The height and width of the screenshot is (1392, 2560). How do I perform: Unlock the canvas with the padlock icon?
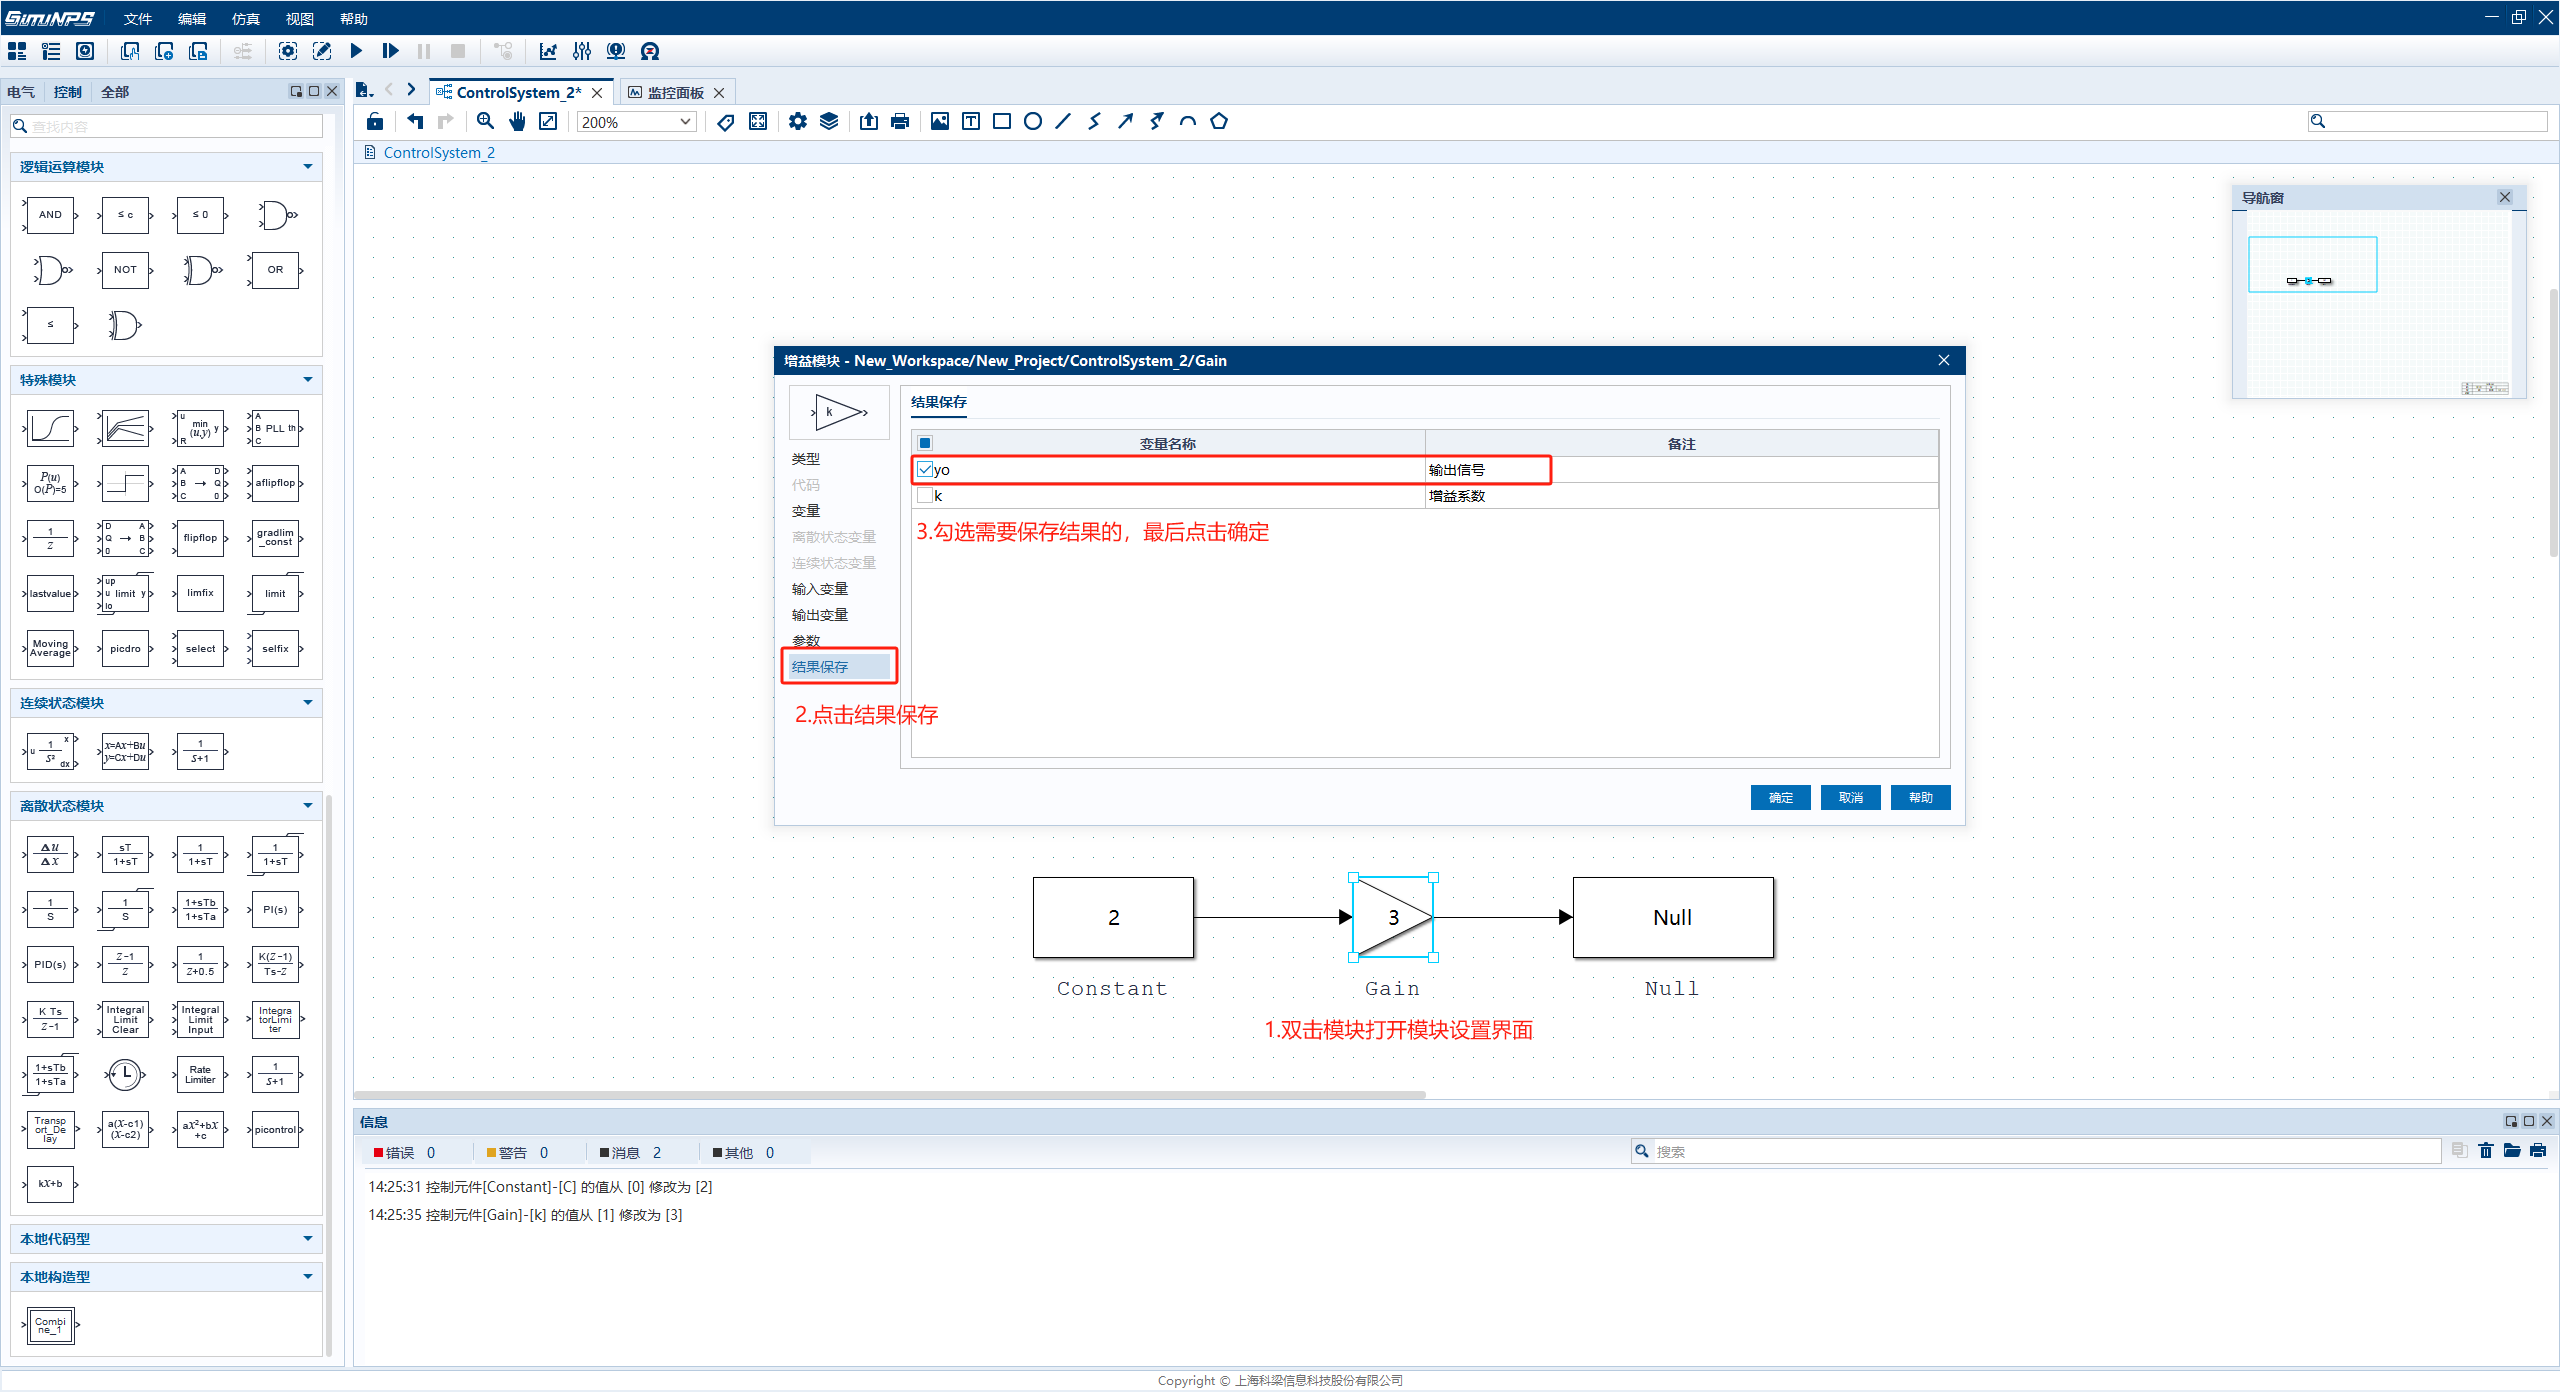click(x=375, y=121)
